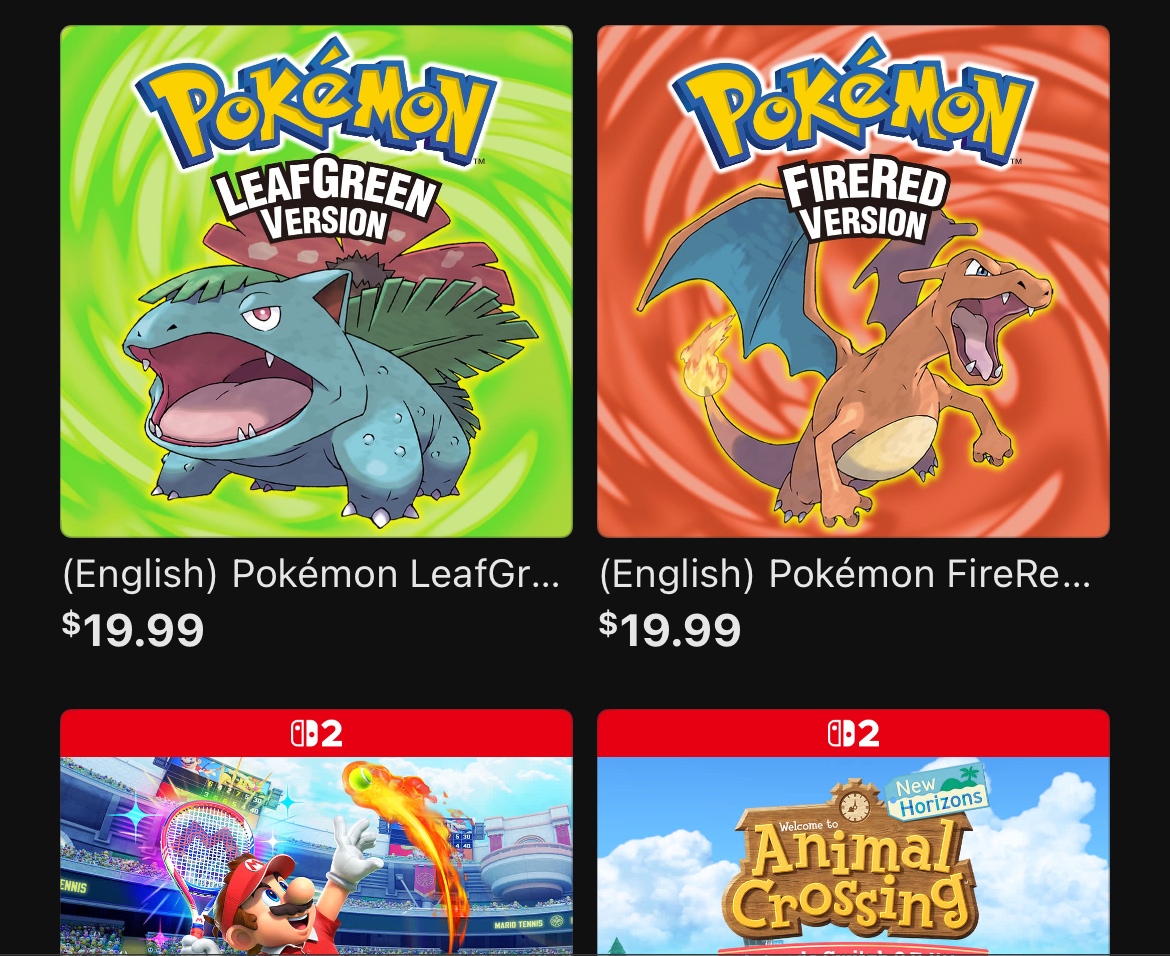Tap the Switch 2 logo above Mario Tennis
Viewport: 1170px width, 956px height.
coord(316,734)
